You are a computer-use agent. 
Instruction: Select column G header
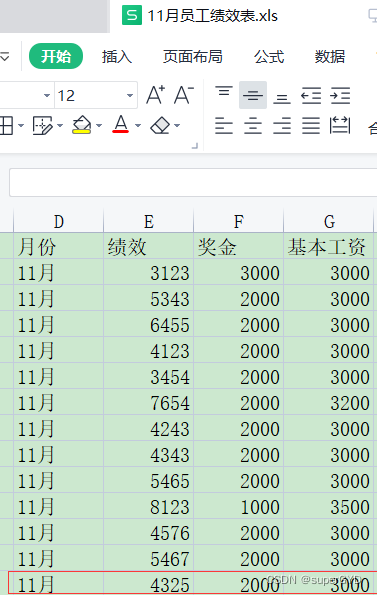tap(329, 221)
